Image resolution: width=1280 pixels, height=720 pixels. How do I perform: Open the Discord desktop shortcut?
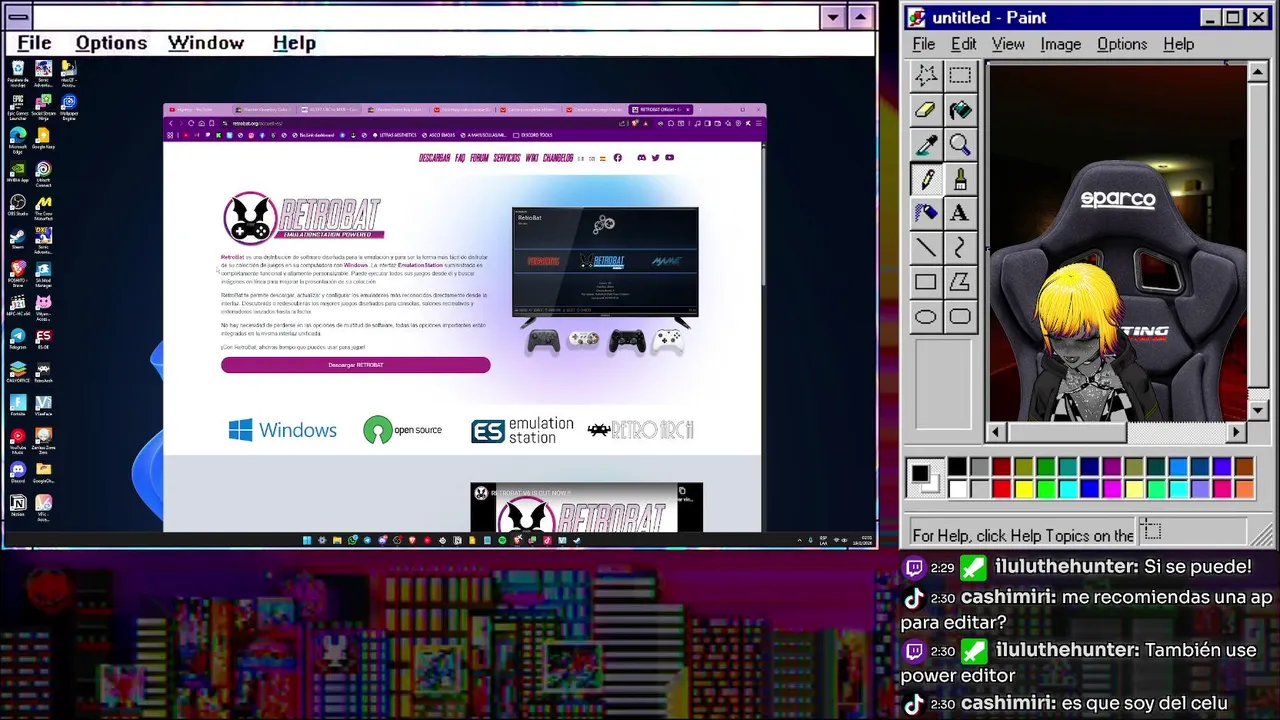[17, 472]
